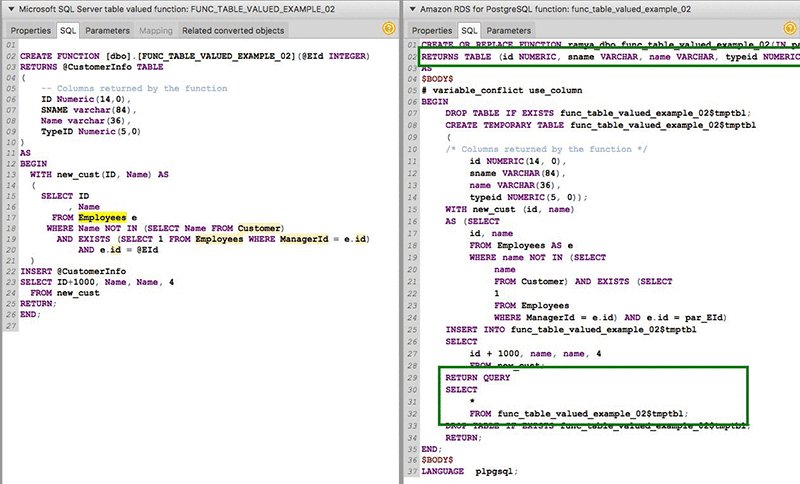The width and height of the screenshot is (800, 484).
Task: Click '# variable_conflict use_column' line
Action: tap(502, 90)
